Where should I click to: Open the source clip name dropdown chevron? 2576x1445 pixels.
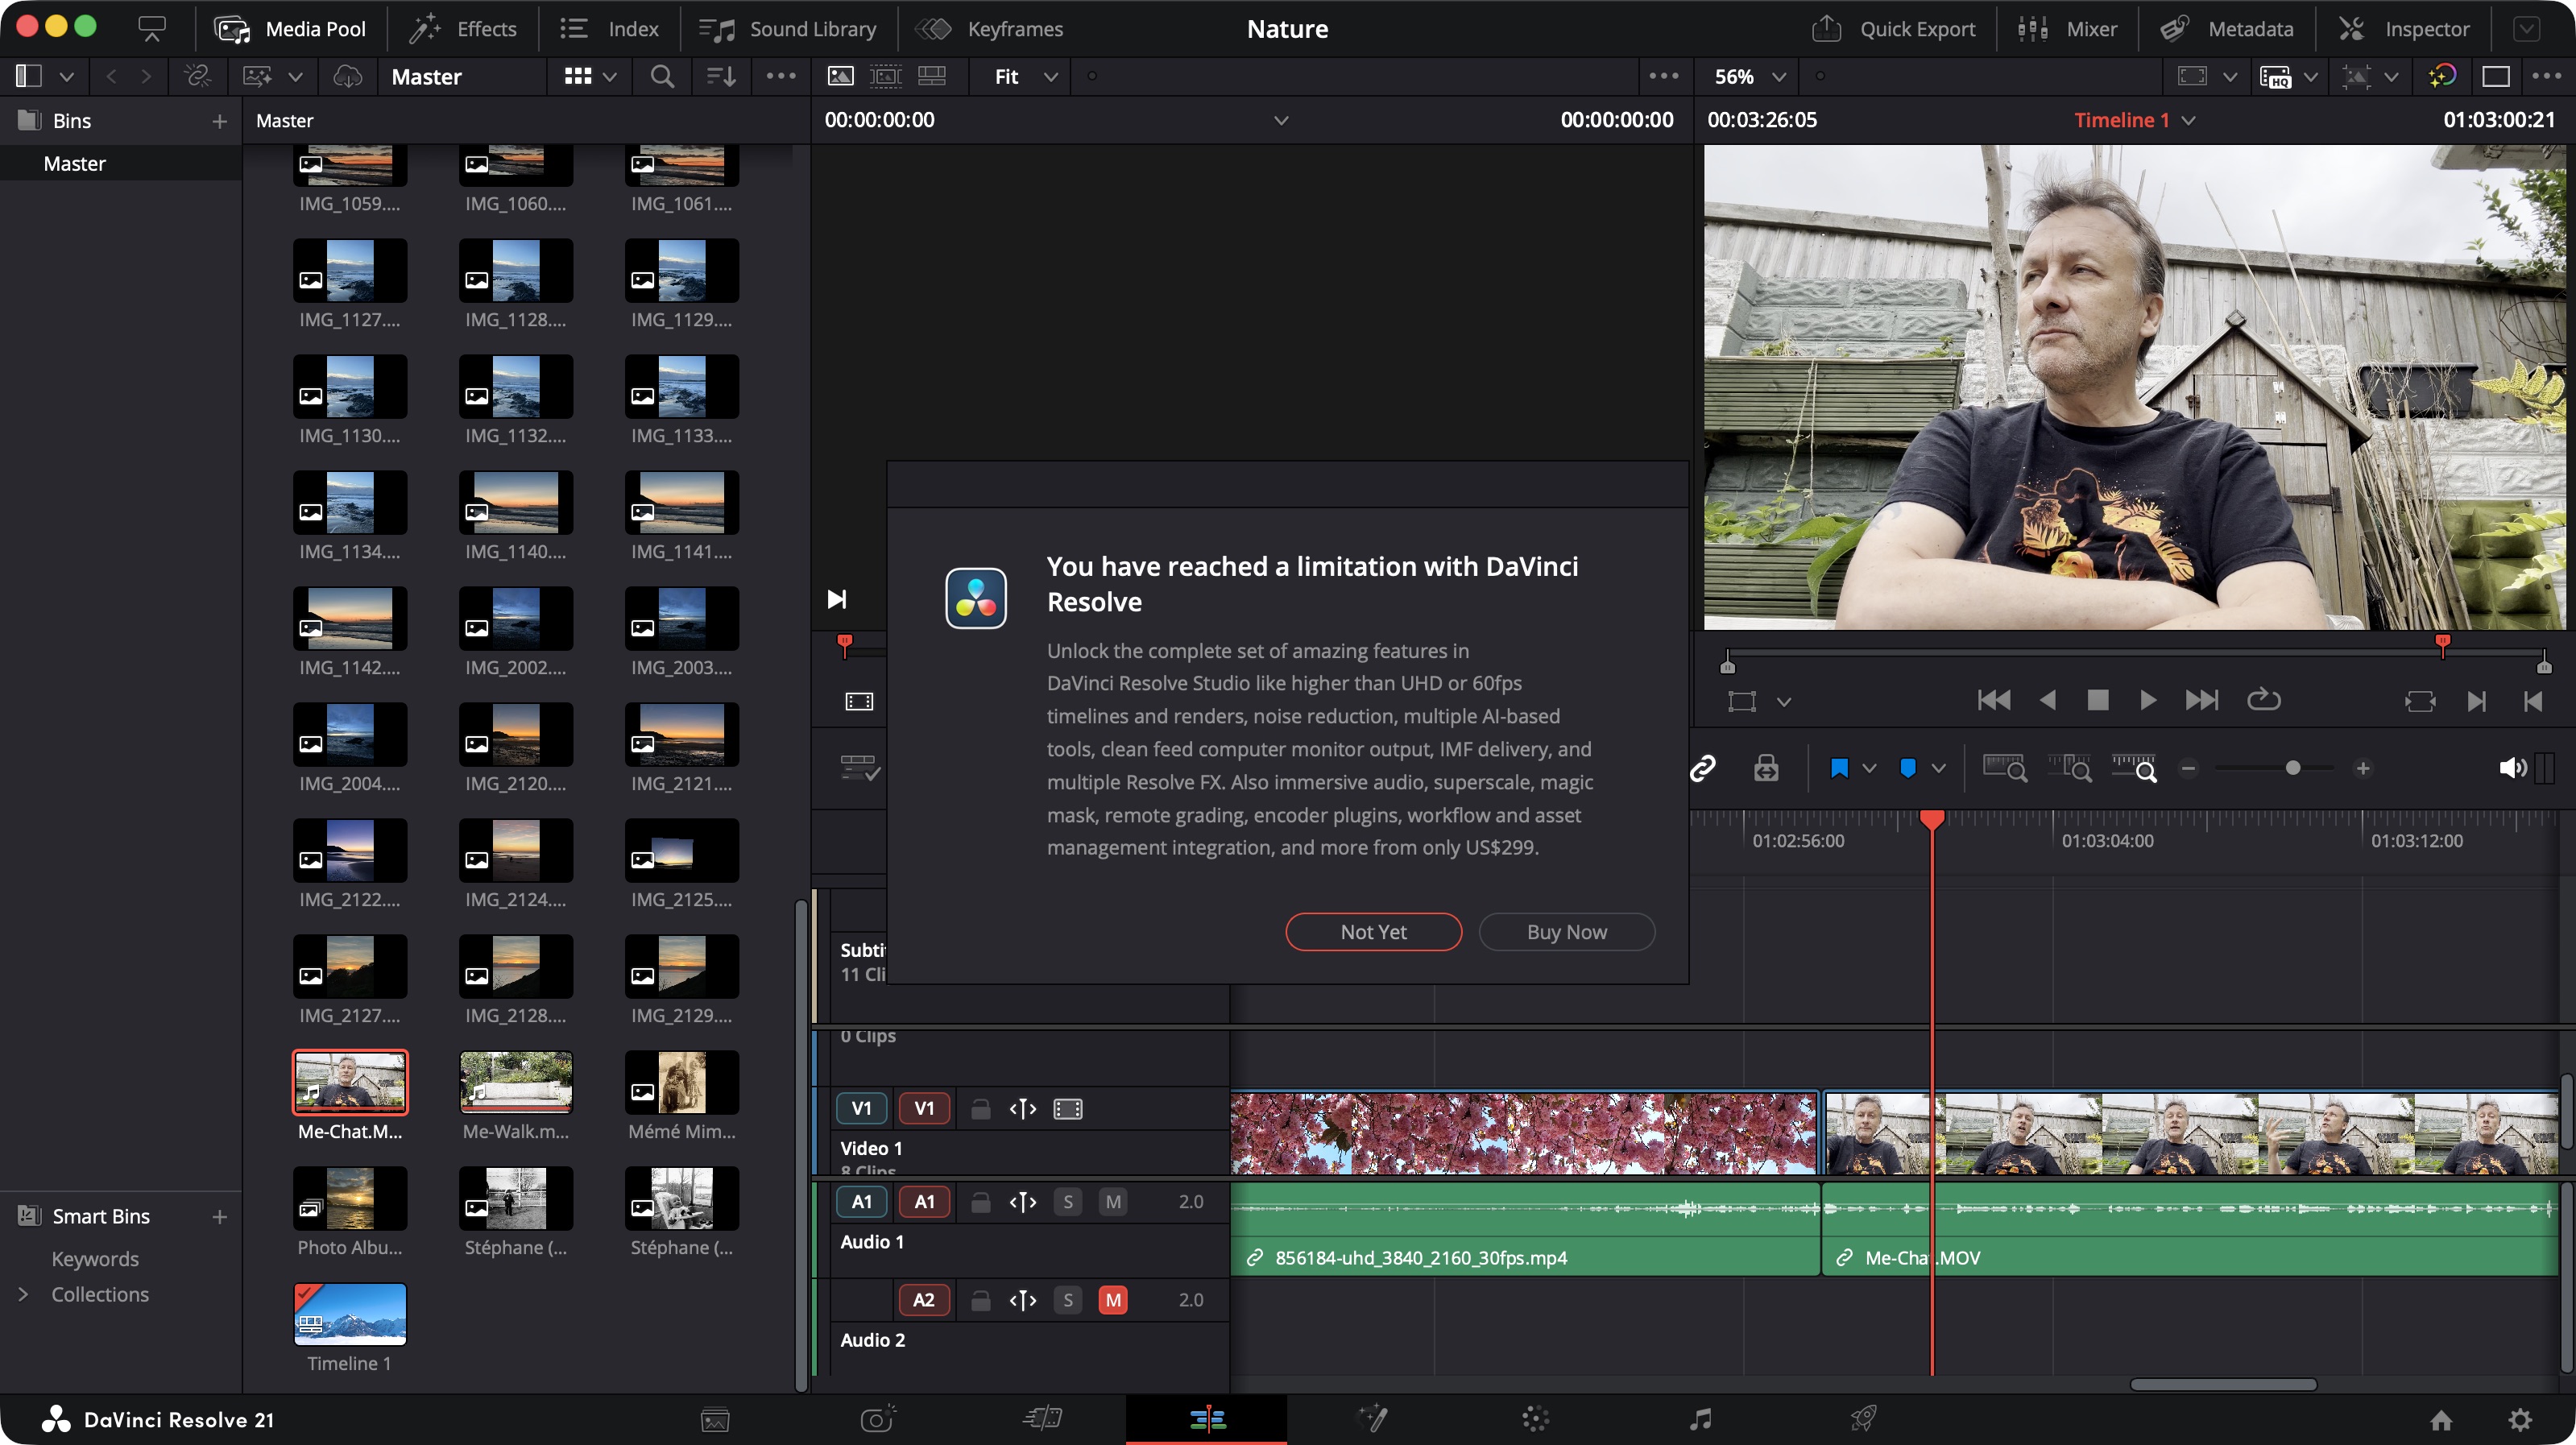point(1281,120)
